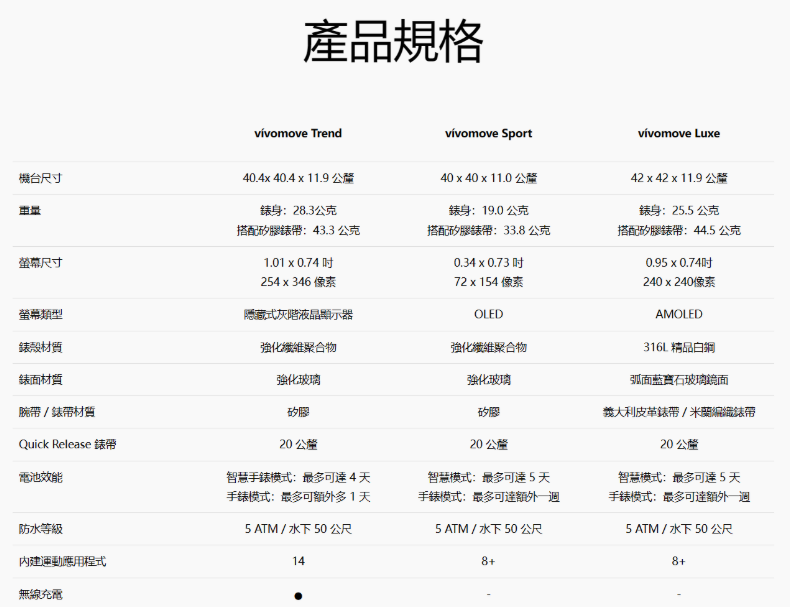This screenshot has width=790, height=607.
Task: Click the Quick Release 錶帶 row label
Action: 68,444
